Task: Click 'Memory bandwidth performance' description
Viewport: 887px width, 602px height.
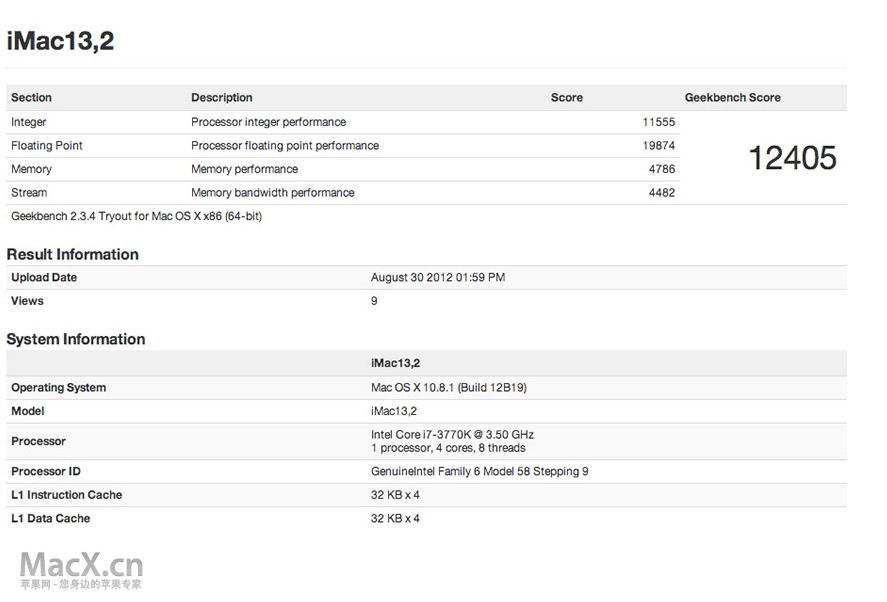Action: coord(273,192)
